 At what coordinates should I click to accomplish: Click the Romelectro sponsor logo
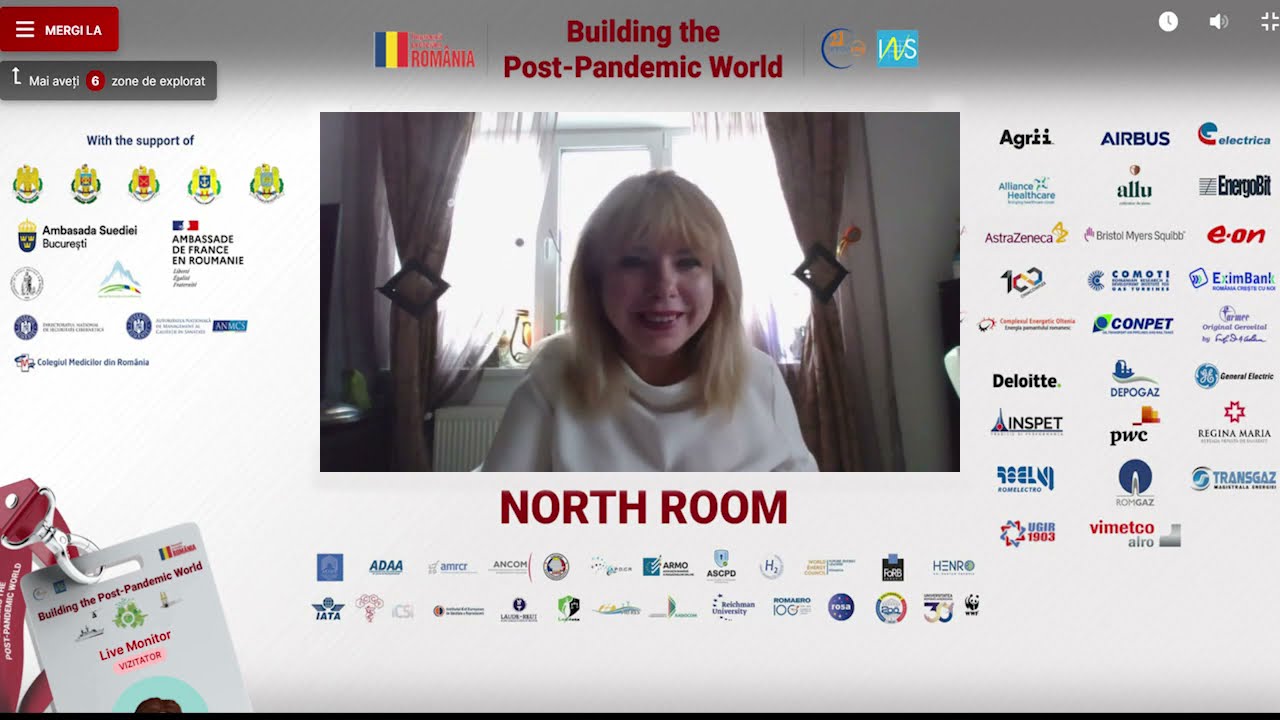pos(1026,479)
